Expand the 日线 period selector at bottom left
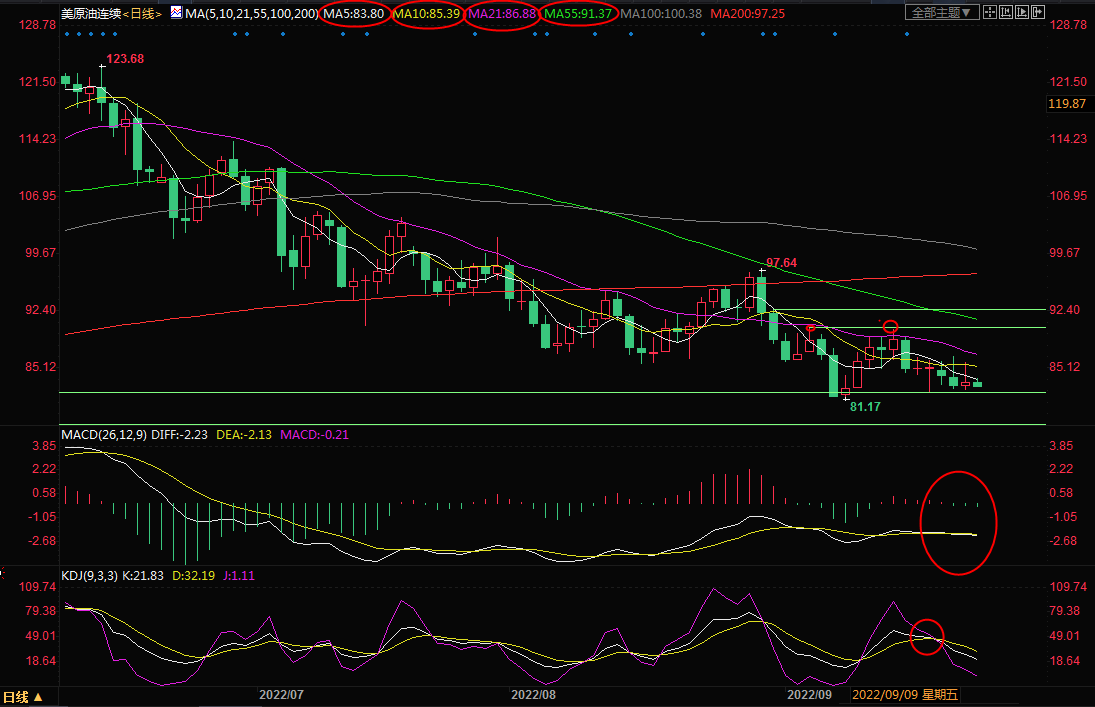This screenshot has height=707, width=1095. (23, 697)
